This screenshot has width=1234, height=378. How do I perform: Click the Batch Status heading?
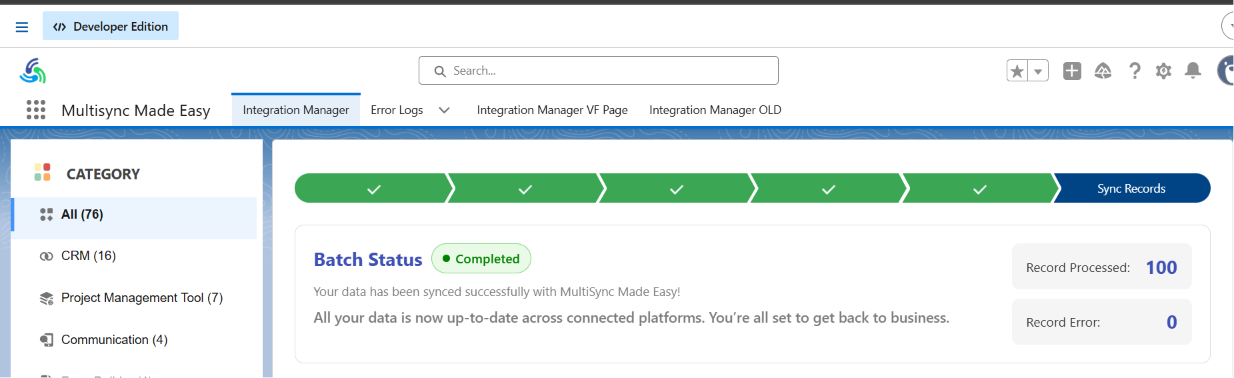tap(368, 259)
